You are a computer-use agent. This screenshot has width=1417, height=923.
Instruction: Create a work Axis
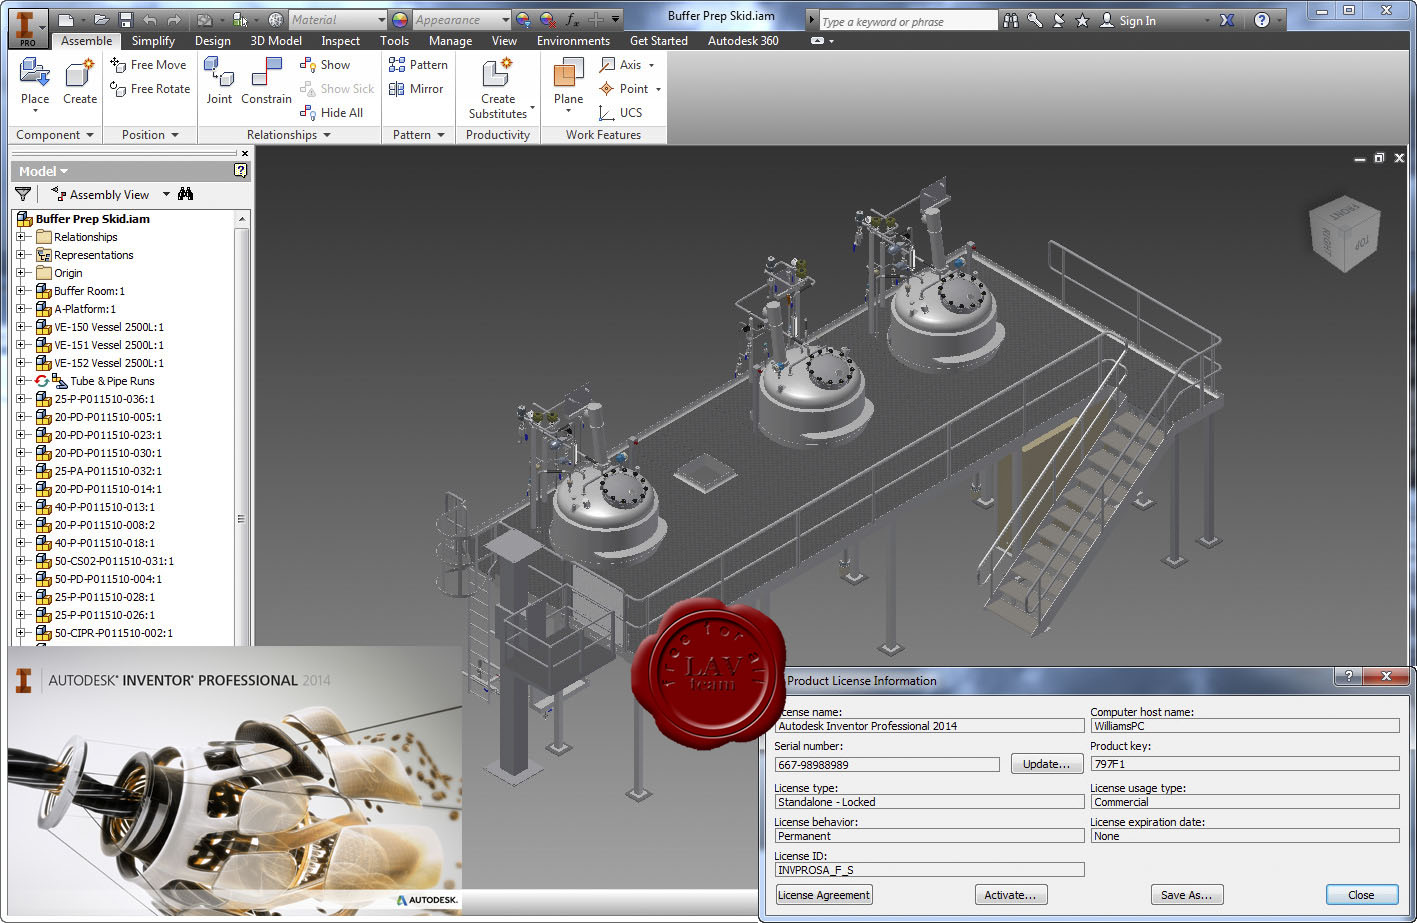[621, 65]
